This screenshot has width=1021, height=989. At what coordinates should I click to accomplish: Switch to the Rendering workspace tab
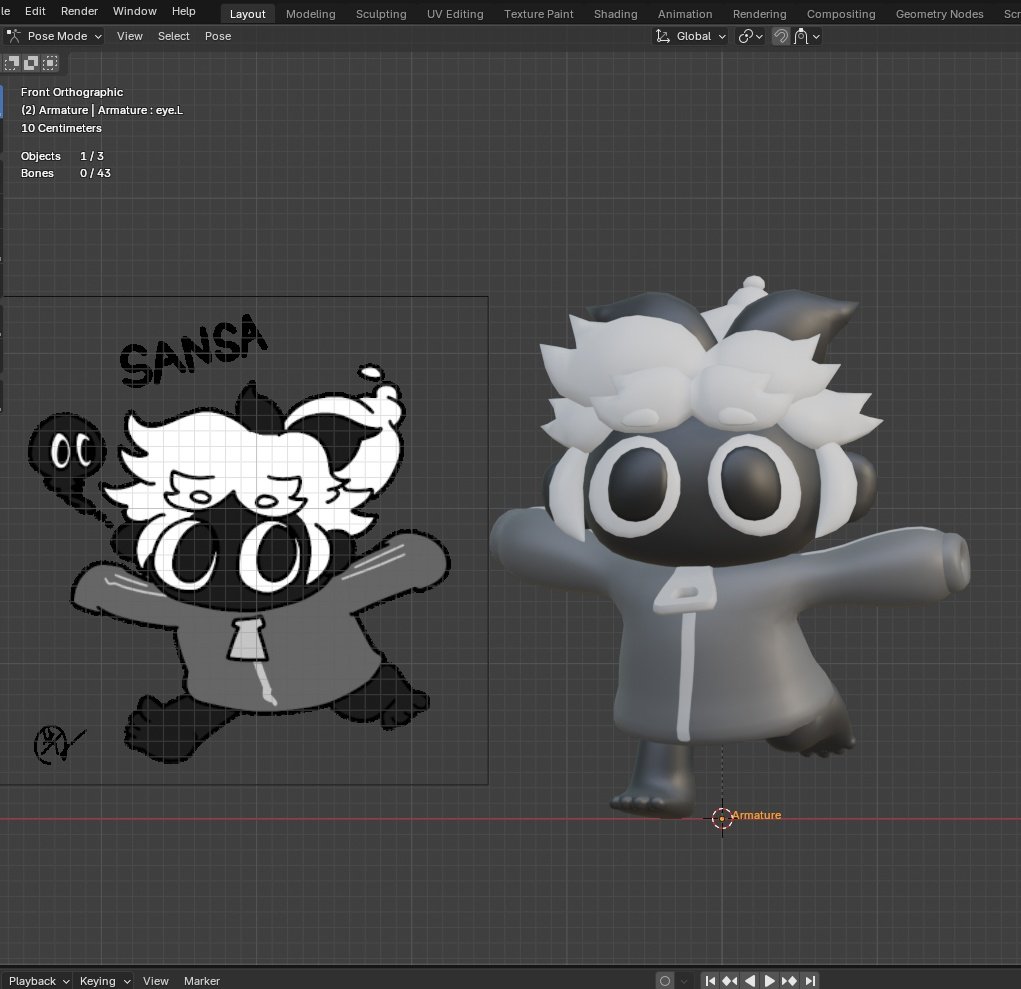point(759,14)
